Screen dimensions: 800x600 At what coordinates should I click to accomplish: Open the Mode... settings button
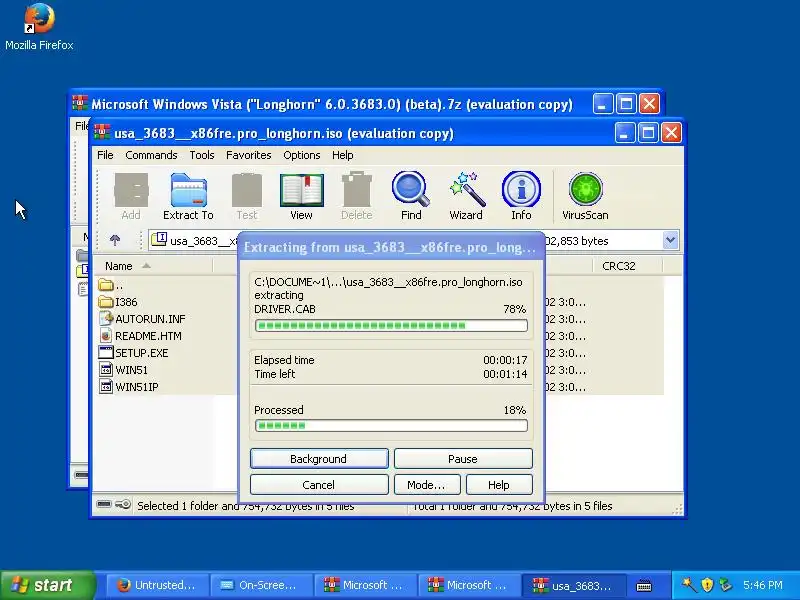coord(427,485)
